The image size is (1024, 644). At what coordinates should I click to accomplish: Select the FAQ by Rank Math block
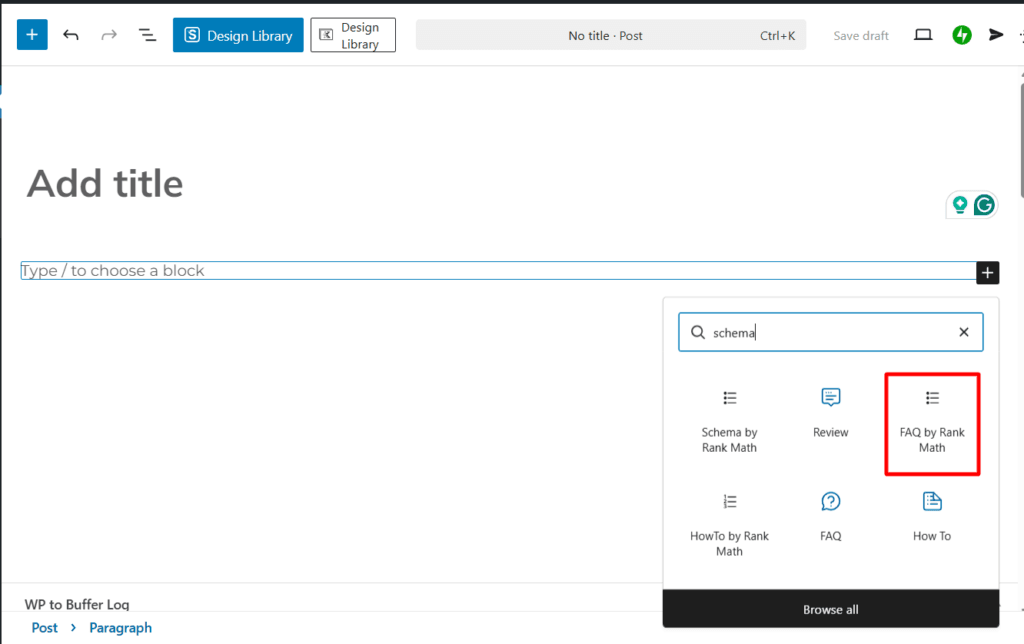click(931, 420)
